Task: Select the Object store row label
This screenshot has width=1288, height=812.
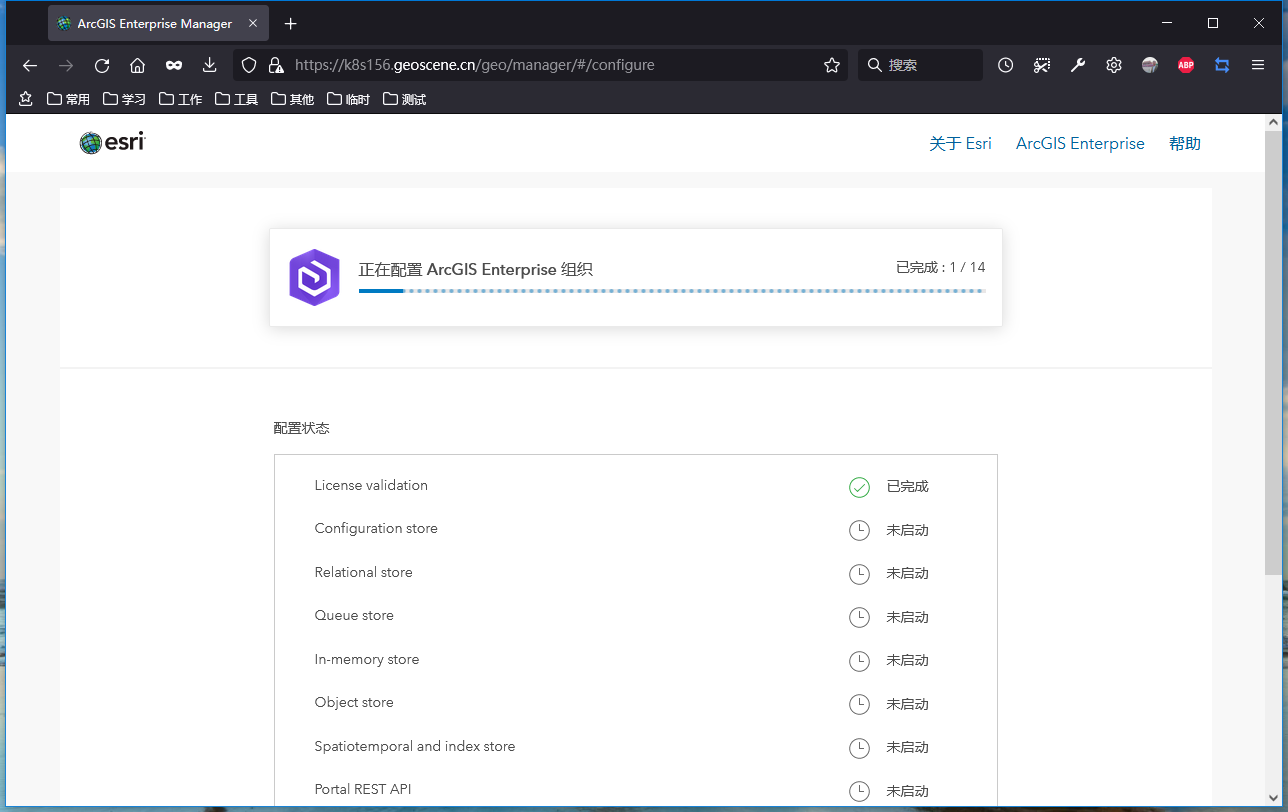Action: 354,702
